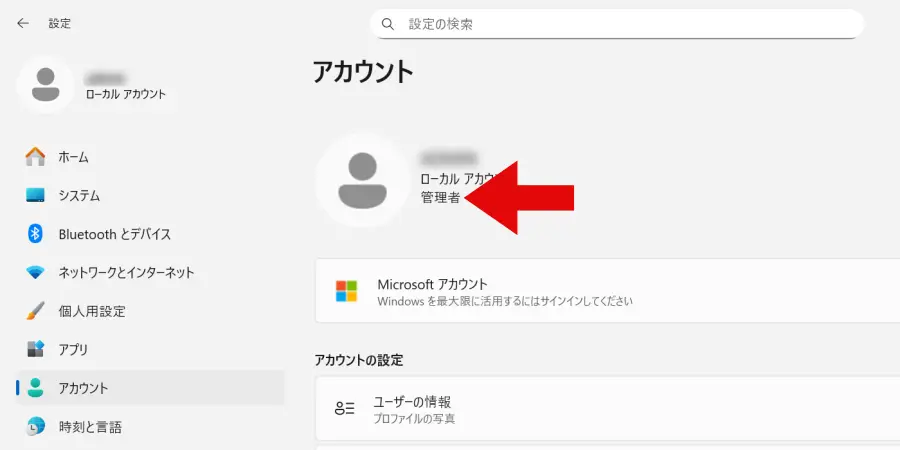The width and height of the screenshot is (900, 450).
Task: Open the Microsoft アカウント card
Action: point(607,290)
